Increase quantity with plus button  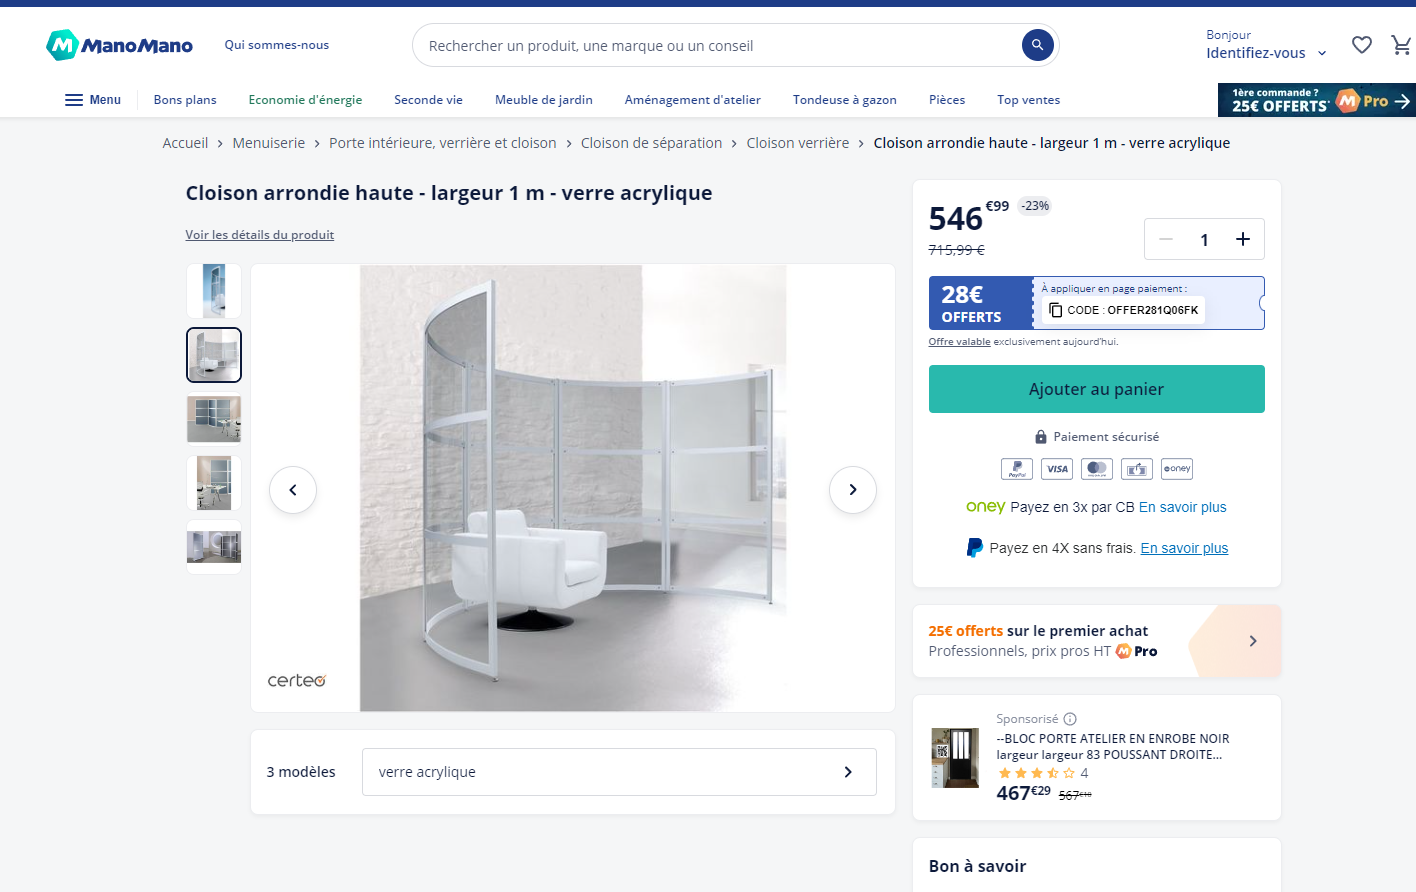1243,239
